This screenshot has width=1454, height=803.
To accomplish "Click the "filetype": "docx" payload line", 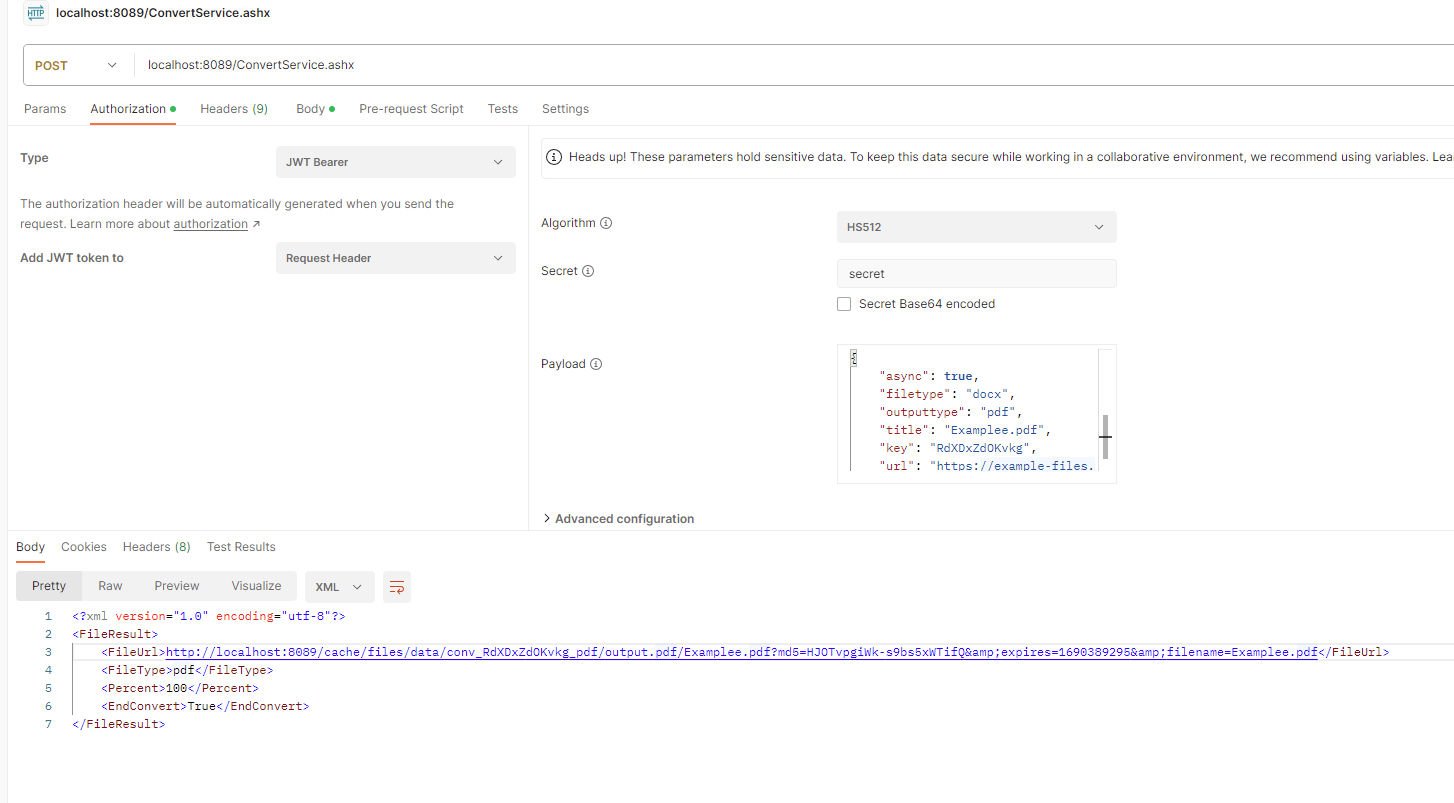I will [947, 394].
